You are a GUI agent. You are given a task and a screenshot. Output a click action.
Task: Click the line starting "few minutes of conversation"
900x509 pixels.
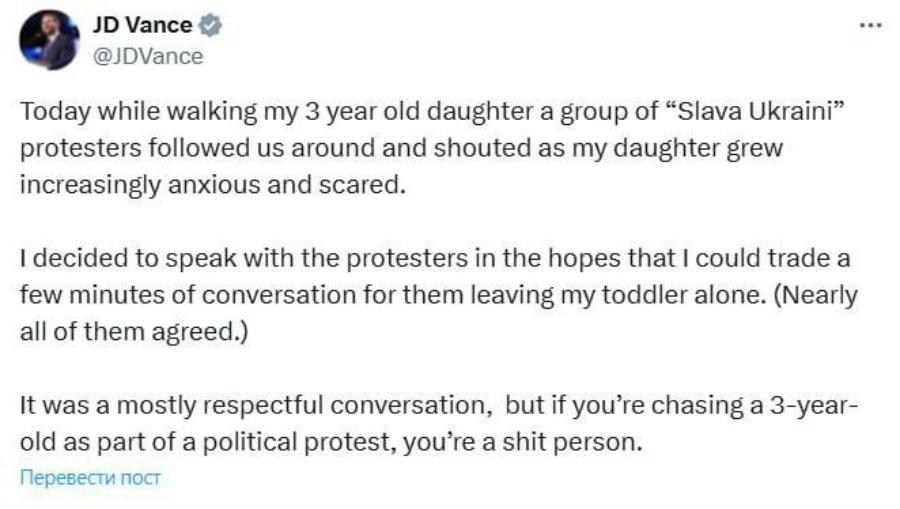439,295
